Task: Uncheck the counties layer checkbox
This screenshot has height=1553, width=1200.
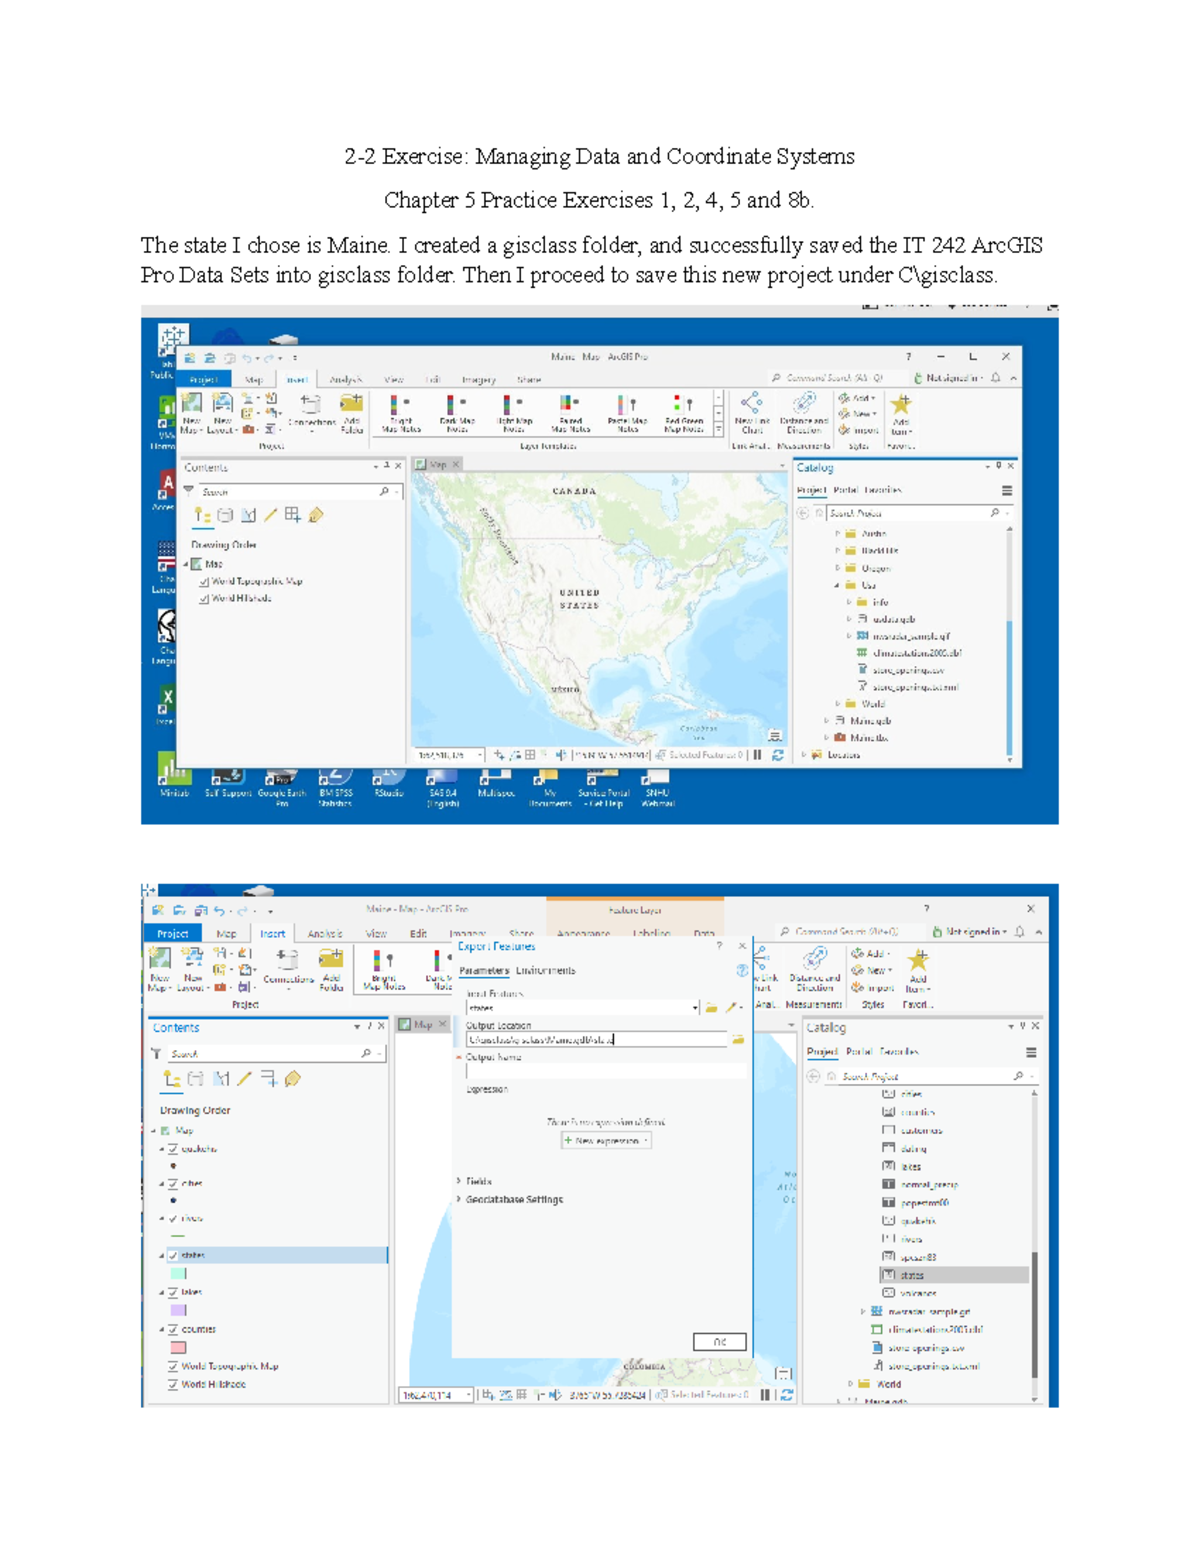Action: click(173, 1329)
